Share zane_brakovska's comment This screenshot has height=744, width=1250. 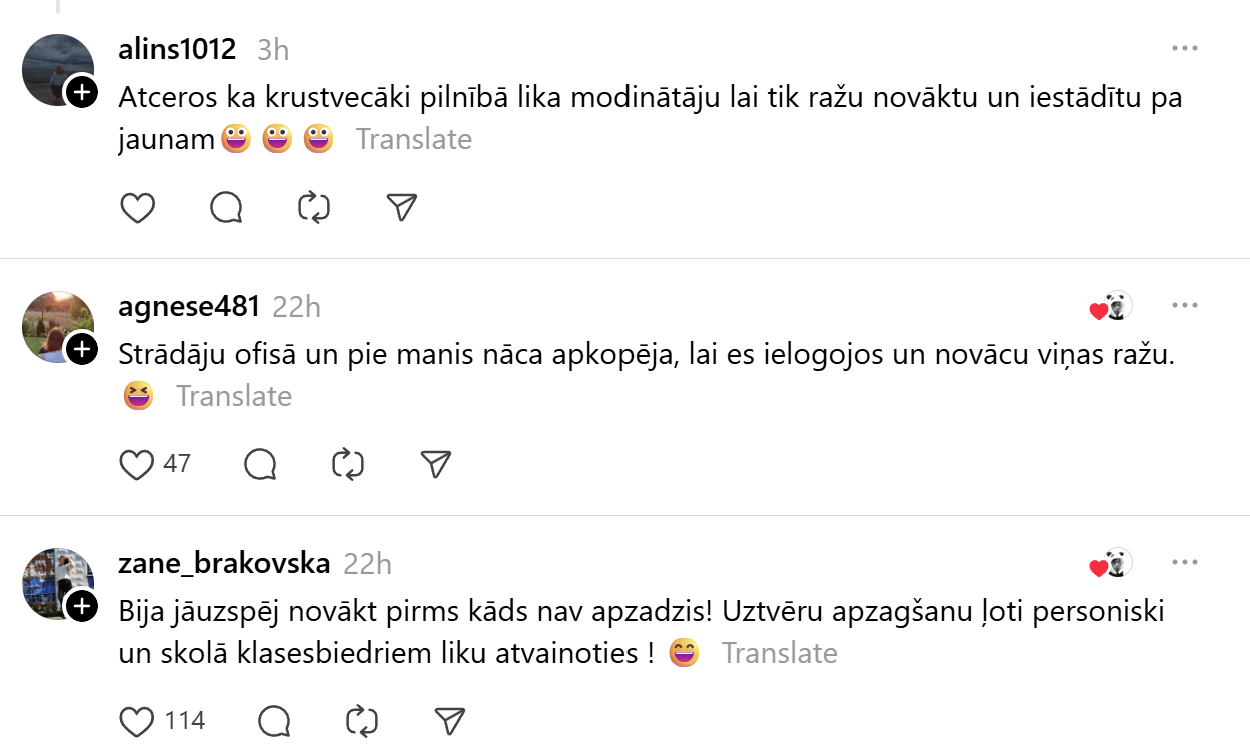(x=449, y=721)
